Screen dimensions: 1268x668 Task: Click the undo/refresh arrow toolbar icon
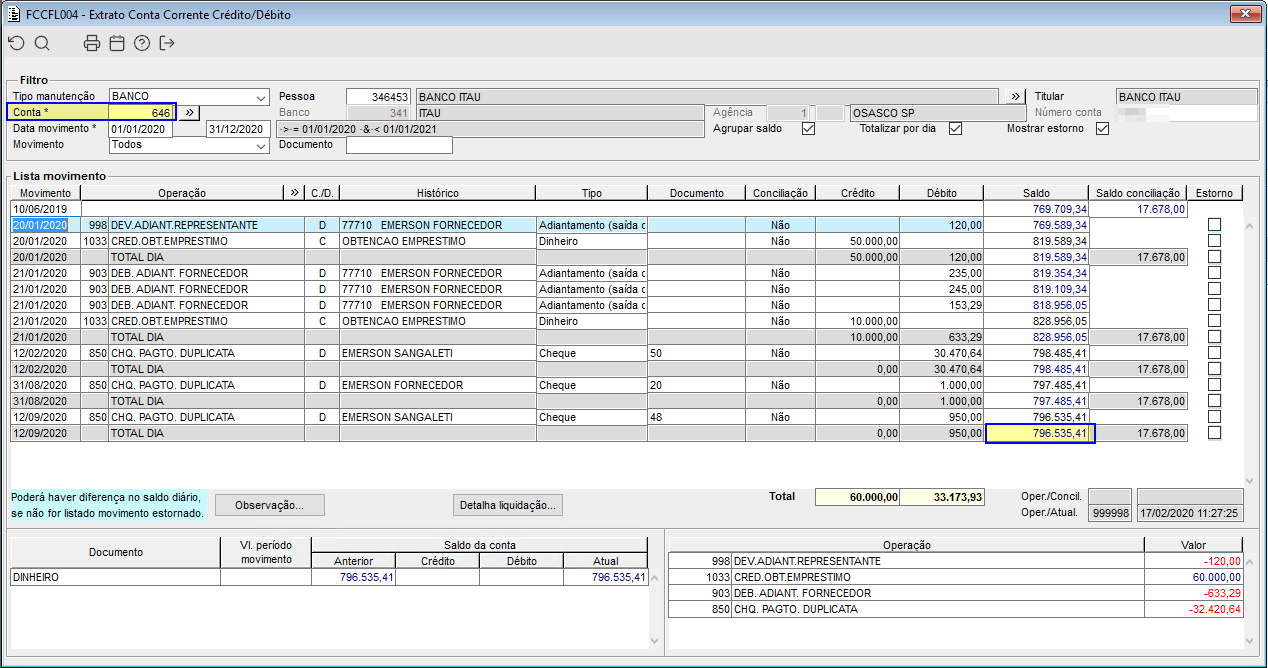(x=16, y=43)
